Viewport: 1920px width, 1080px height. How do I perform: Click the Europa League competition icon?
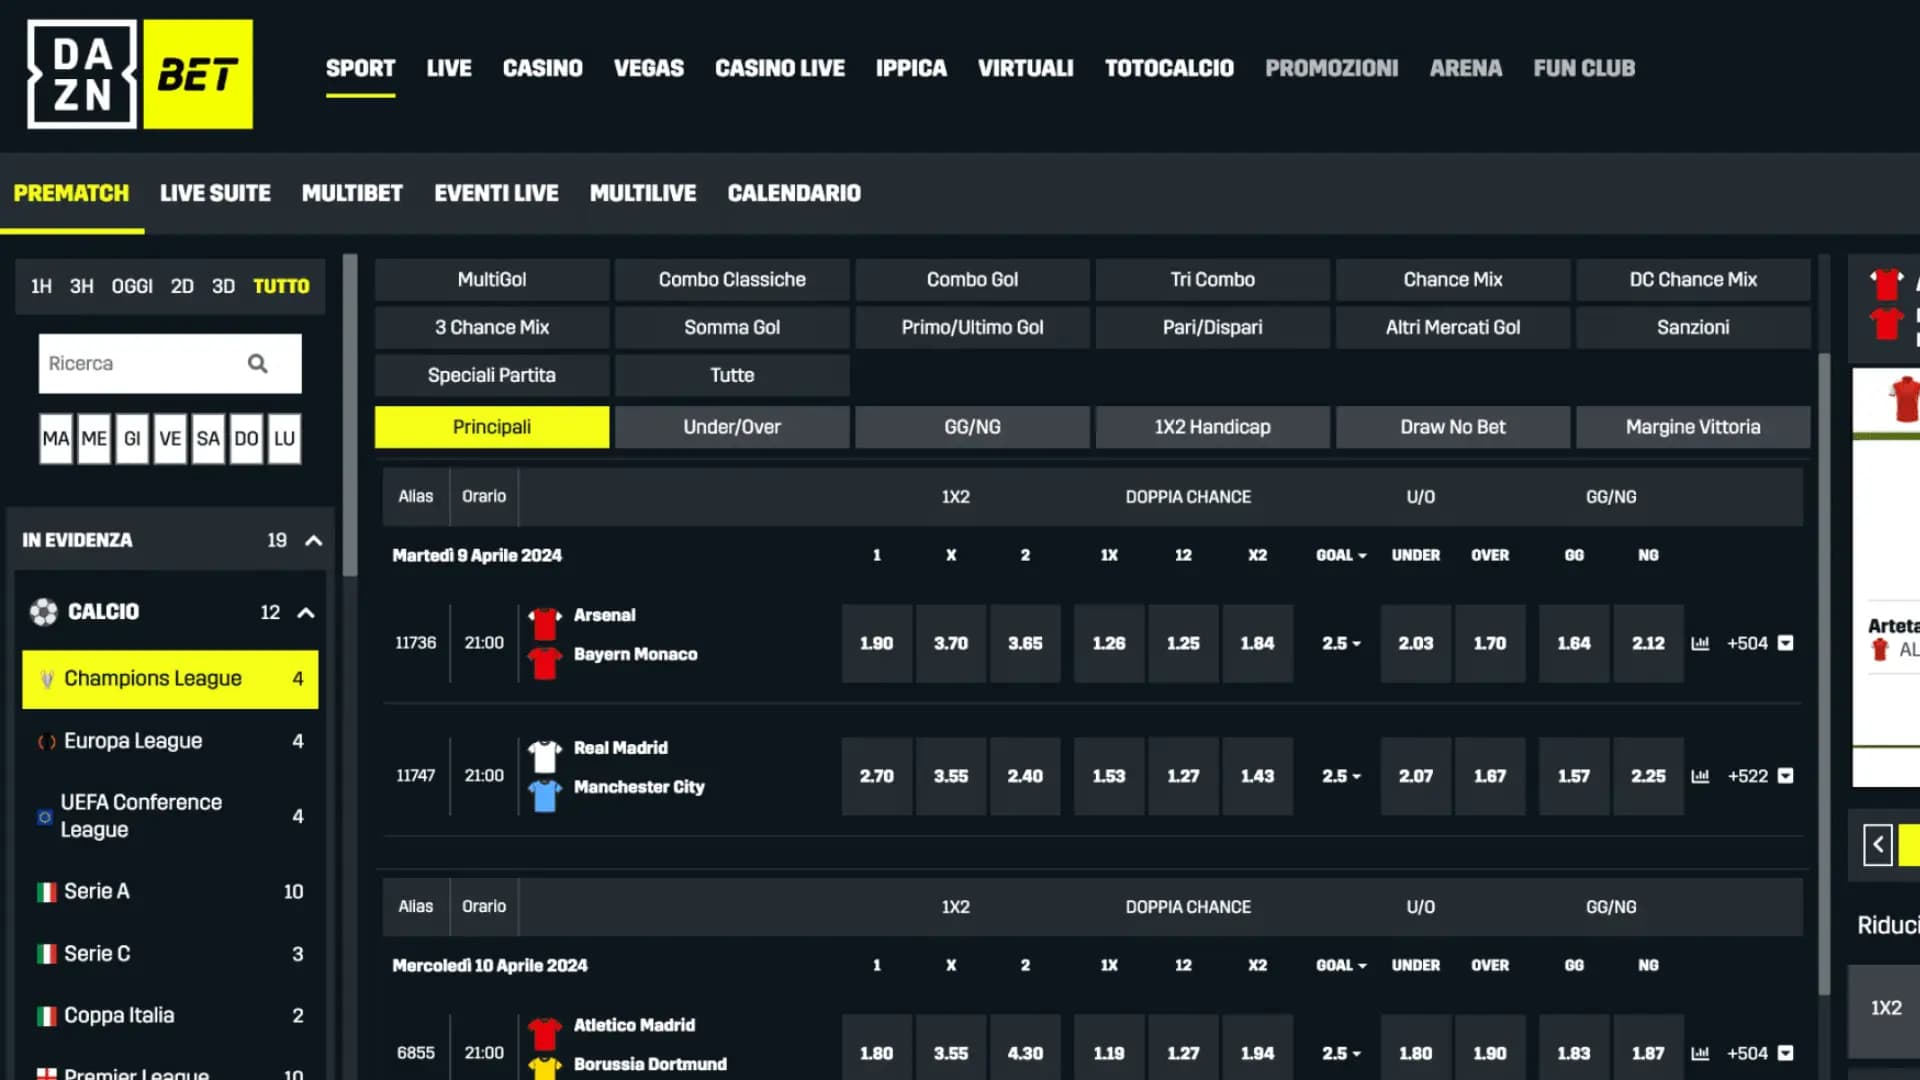(44, 741)
